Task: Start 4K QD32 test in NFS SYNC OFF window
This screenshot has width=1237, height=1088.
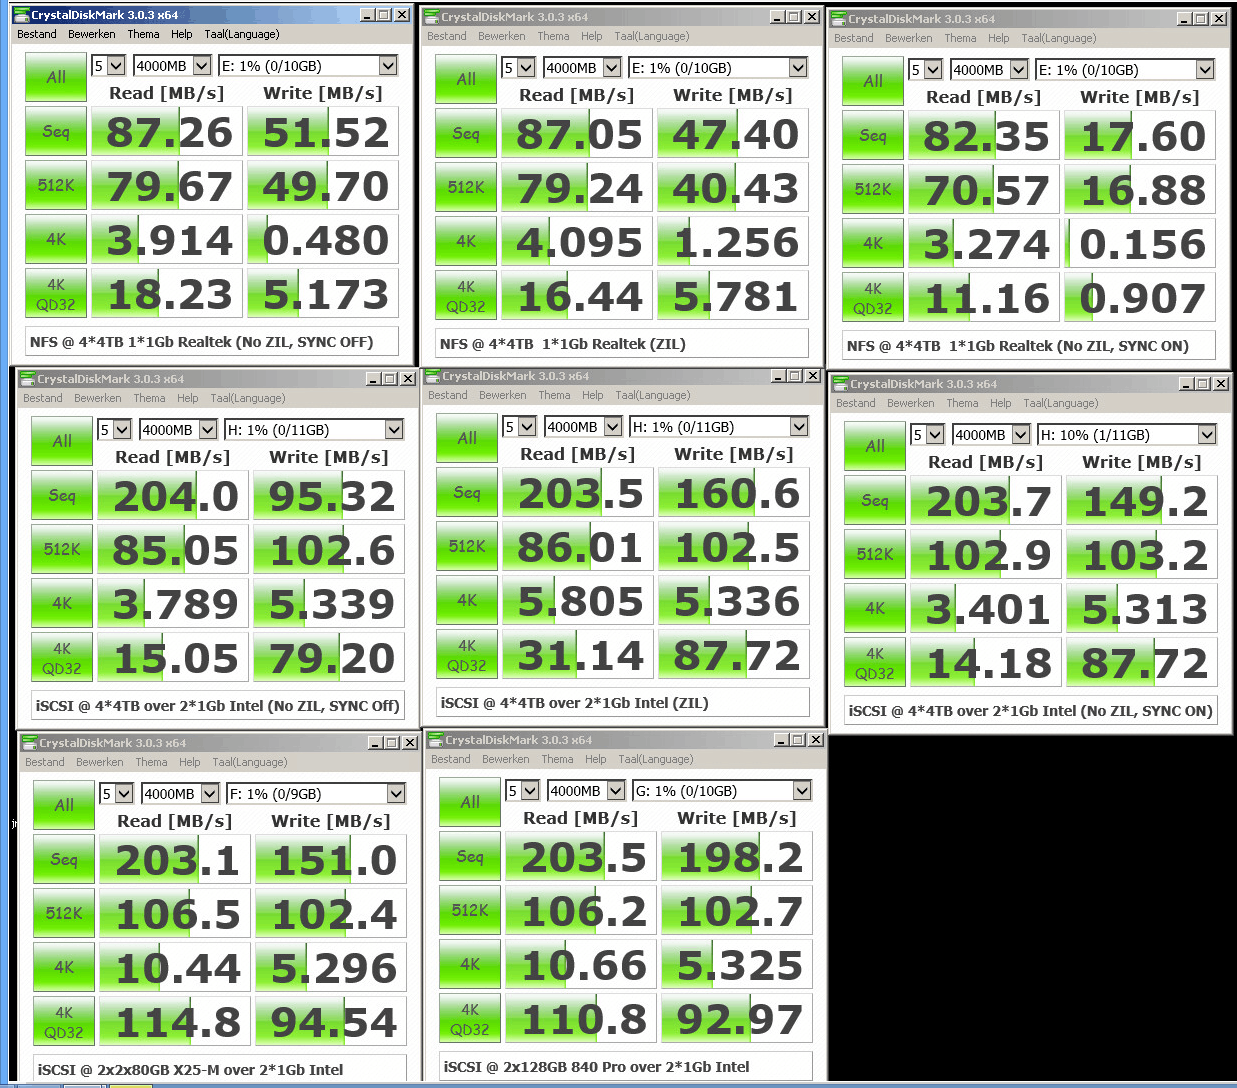Action: [x=56, y=295]
